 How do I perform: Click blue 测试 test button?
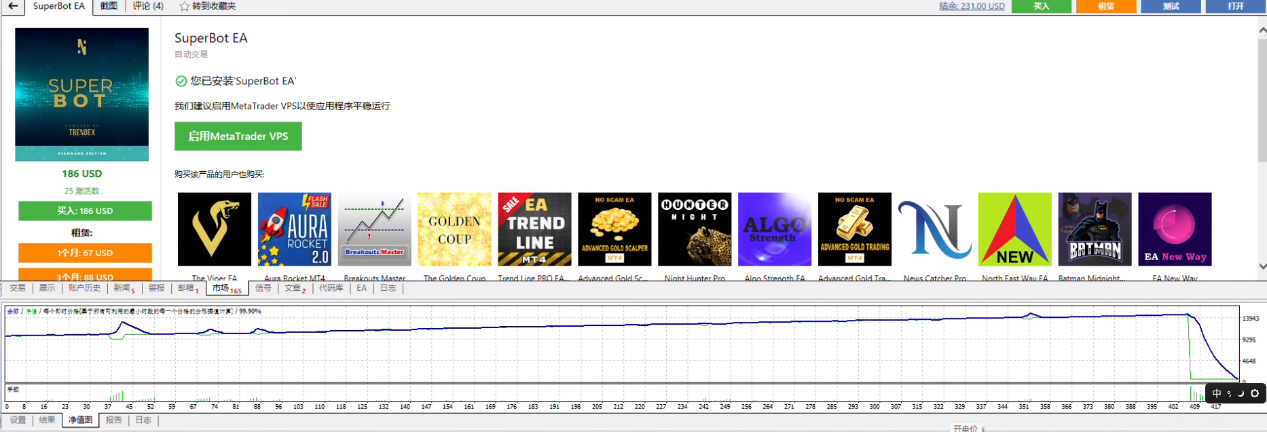point(1171,6)
